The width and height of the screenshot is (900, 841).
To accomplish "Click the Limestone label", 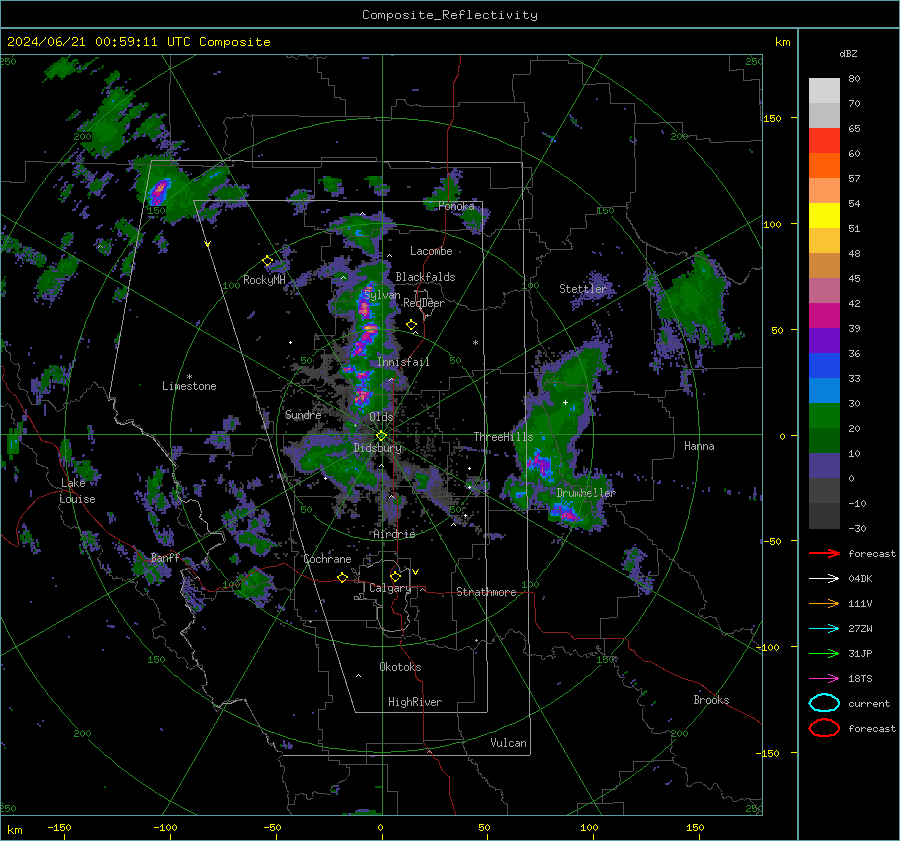I will click(189, 386).
